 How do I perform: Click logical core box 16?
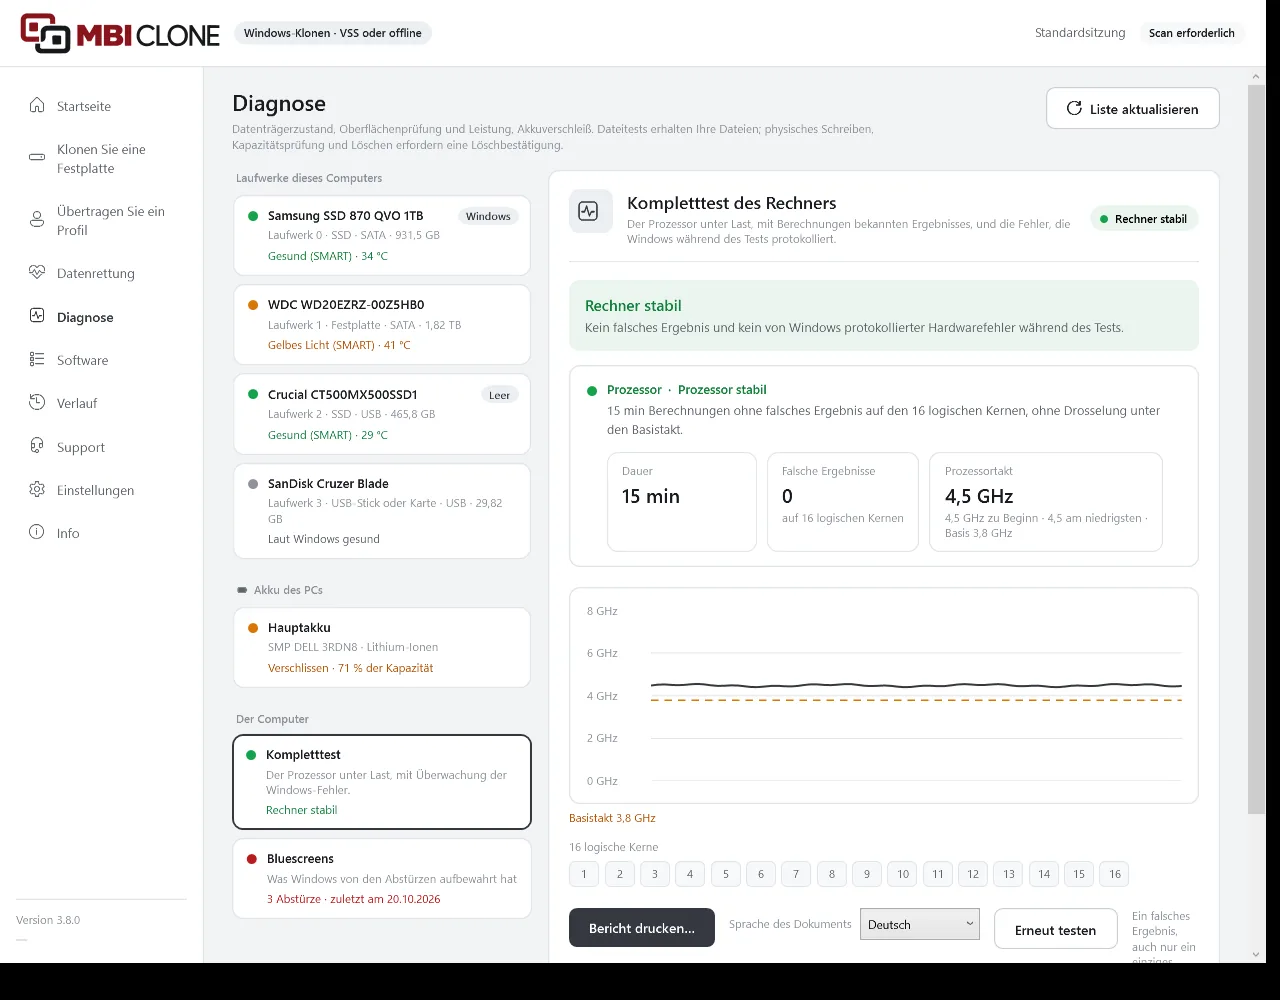[x=1114, y=874]
